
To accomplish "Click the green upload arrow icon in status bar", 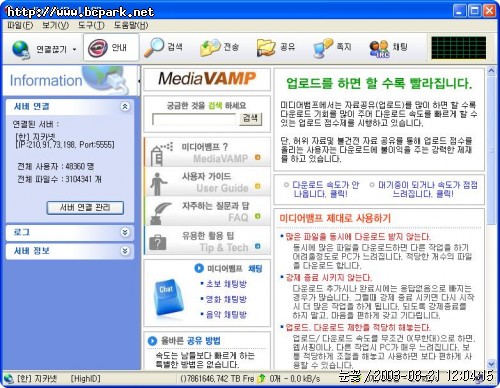I will (x=262, y=378).
